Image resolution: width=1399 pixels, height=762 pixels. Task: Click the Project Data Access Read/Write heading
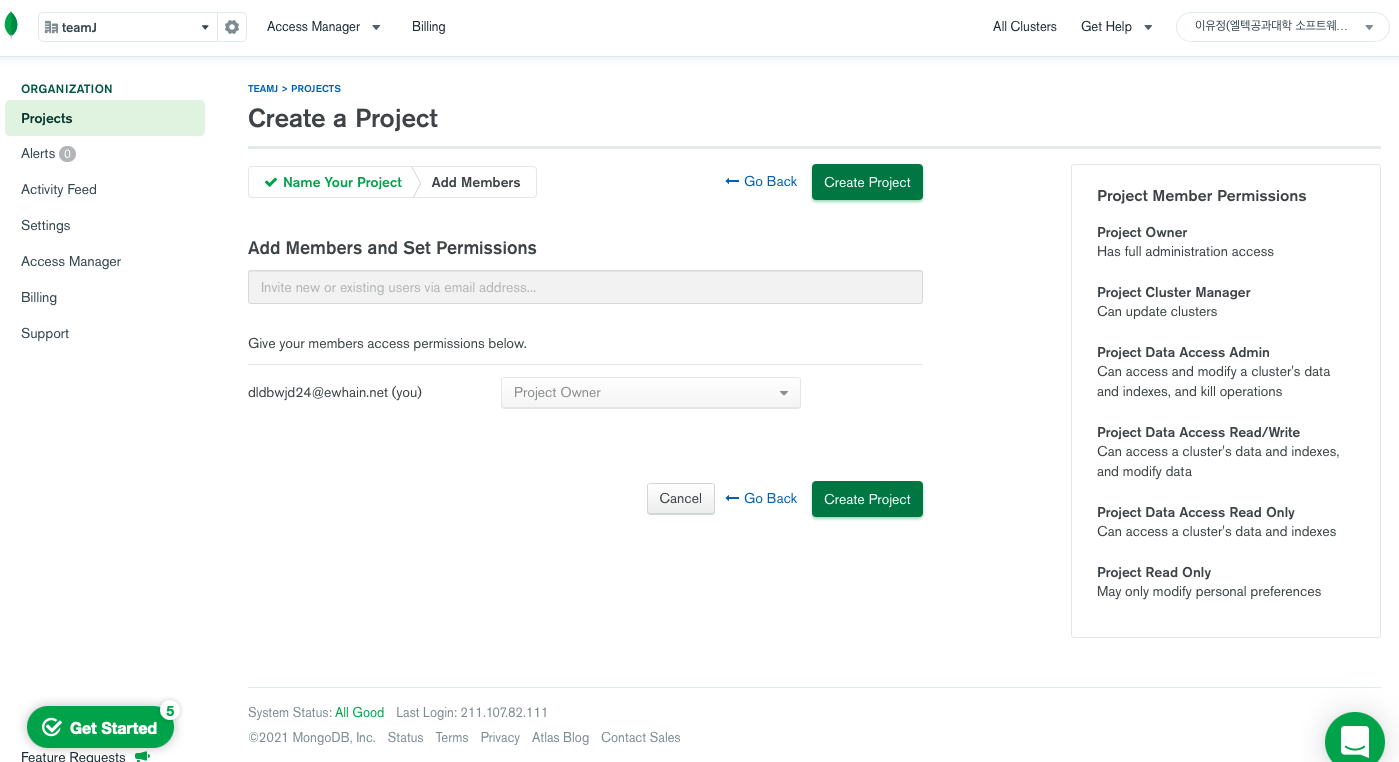1198,432
